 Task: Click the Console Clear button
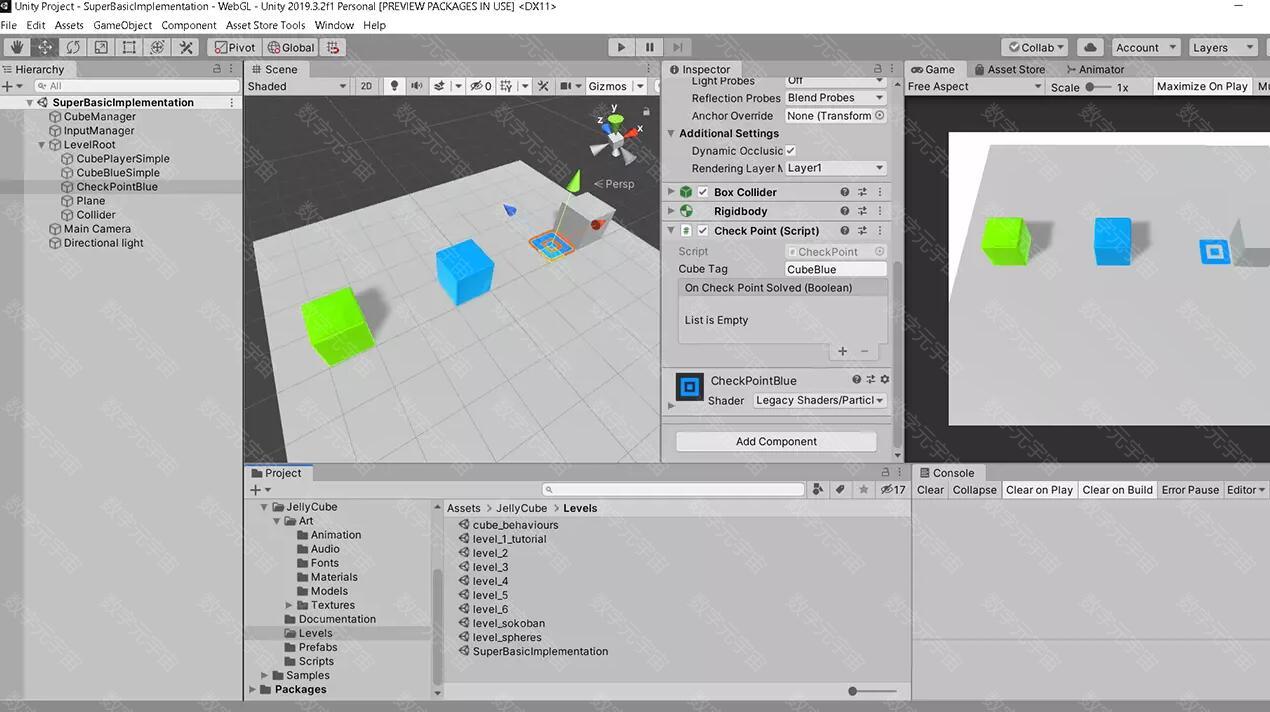(x=930, y=490)
